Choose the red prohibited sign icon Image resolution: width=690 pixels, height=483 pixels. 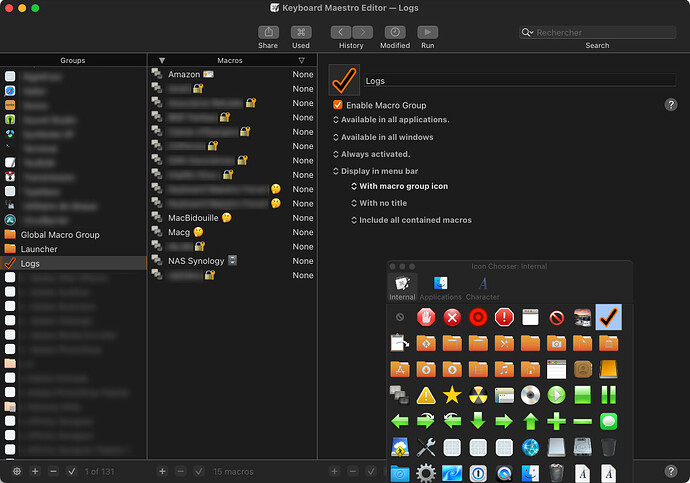pos(557,317)
